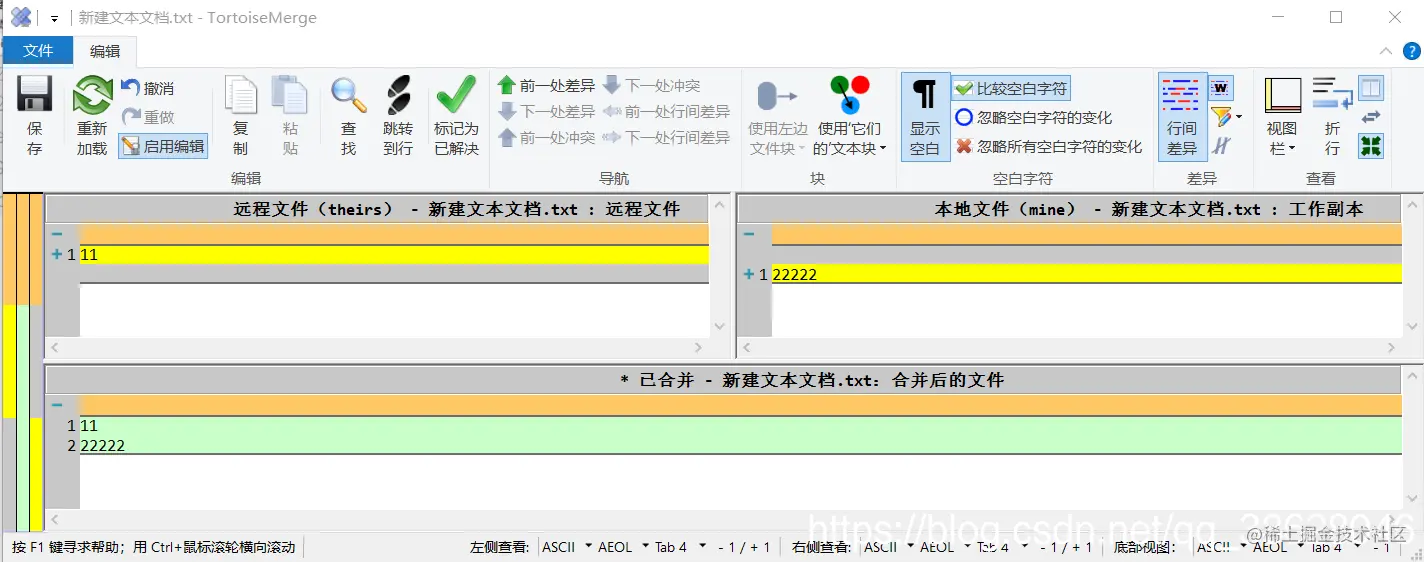Click the yellow locator bar strip
Screen dimensions: 1424x562
(x=8, y=361)
